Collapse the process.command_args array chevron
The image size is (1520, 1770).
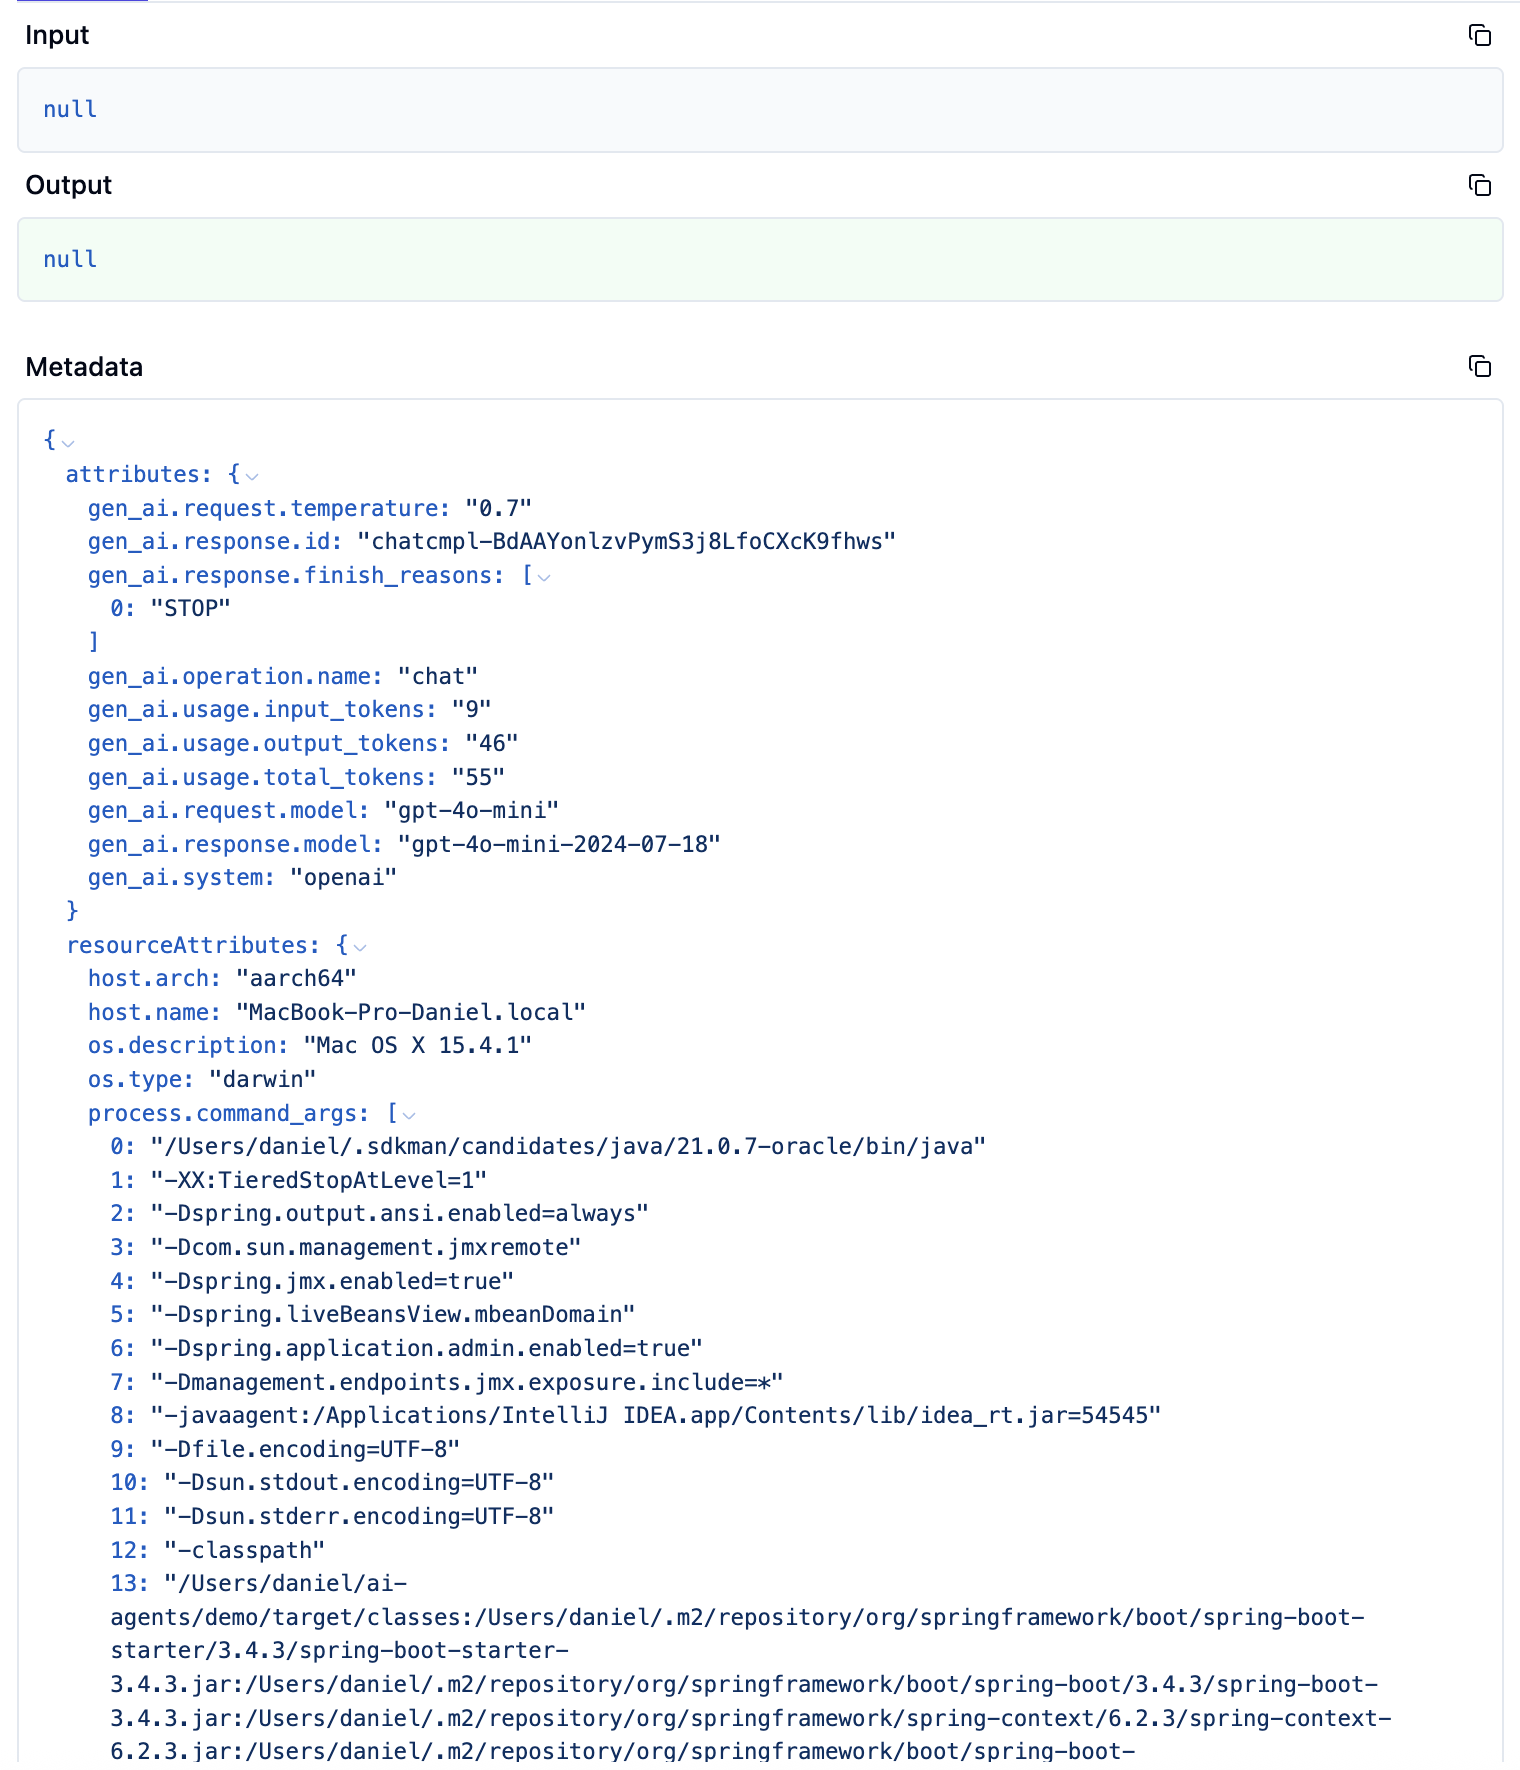(409, 1115)
